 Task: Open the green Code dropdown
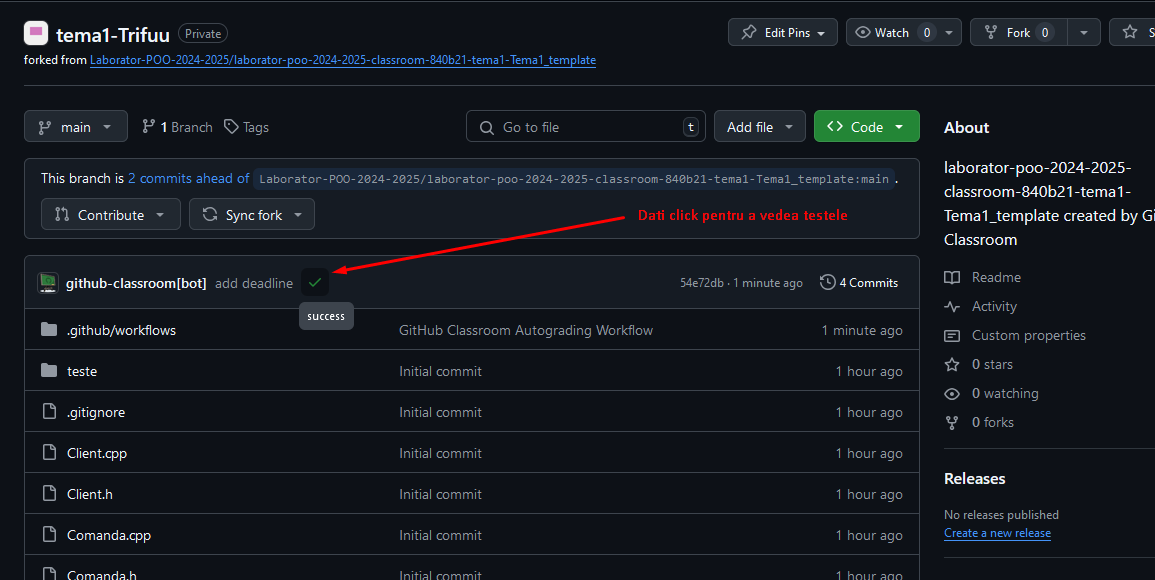pos(866,127)
